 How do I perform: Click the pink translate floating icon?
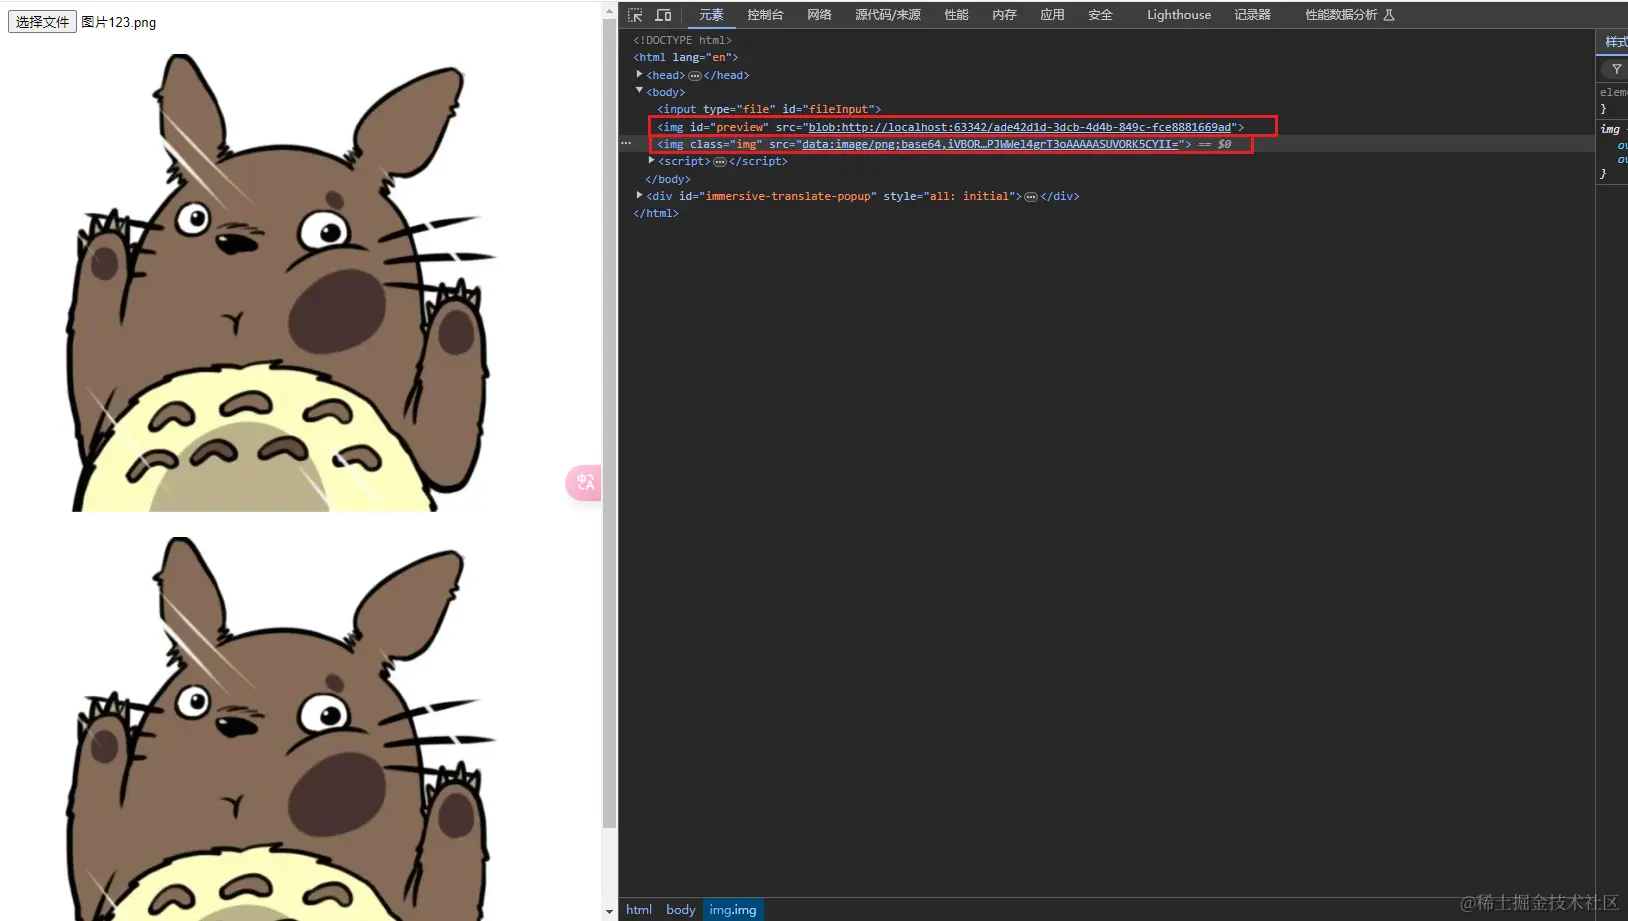tap(584, 483)
